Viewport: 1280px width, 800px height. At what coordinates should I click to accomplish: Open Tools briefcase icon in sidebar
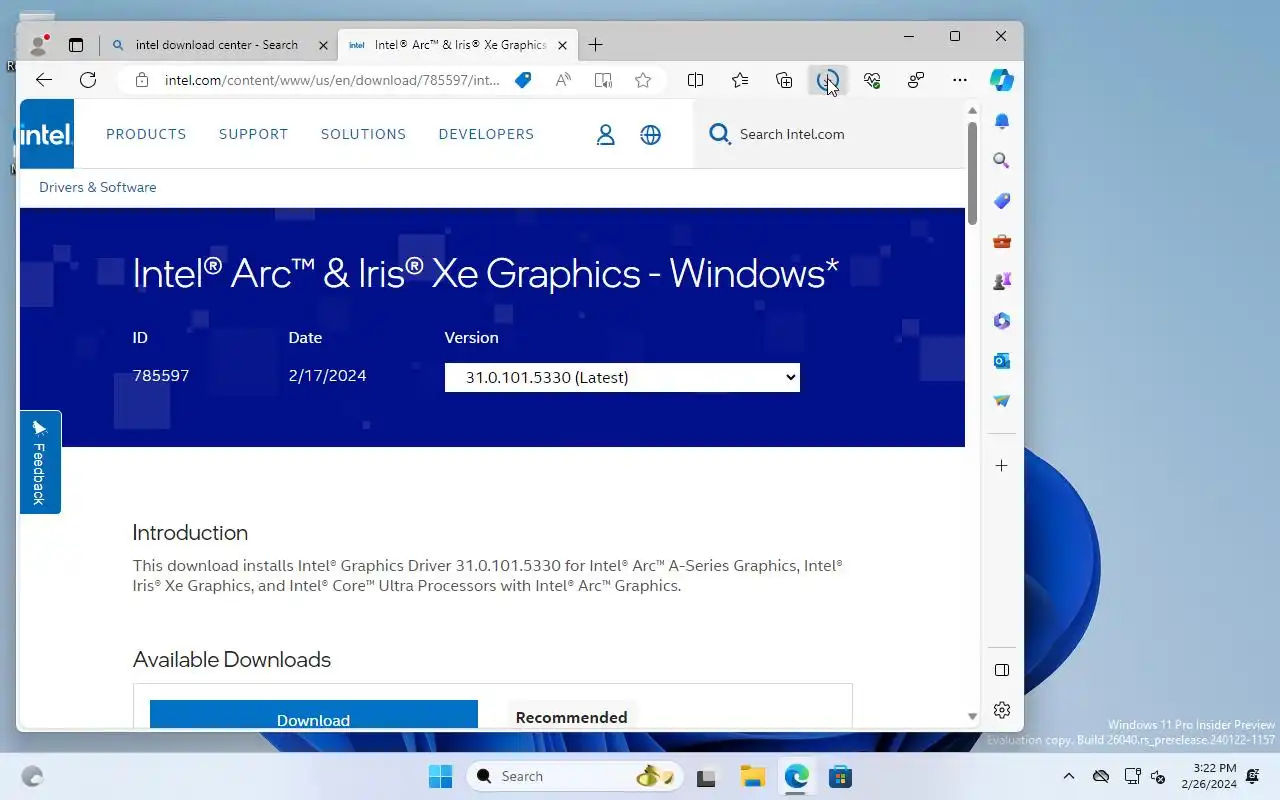pyautogui.click(x=1002, y=241)
